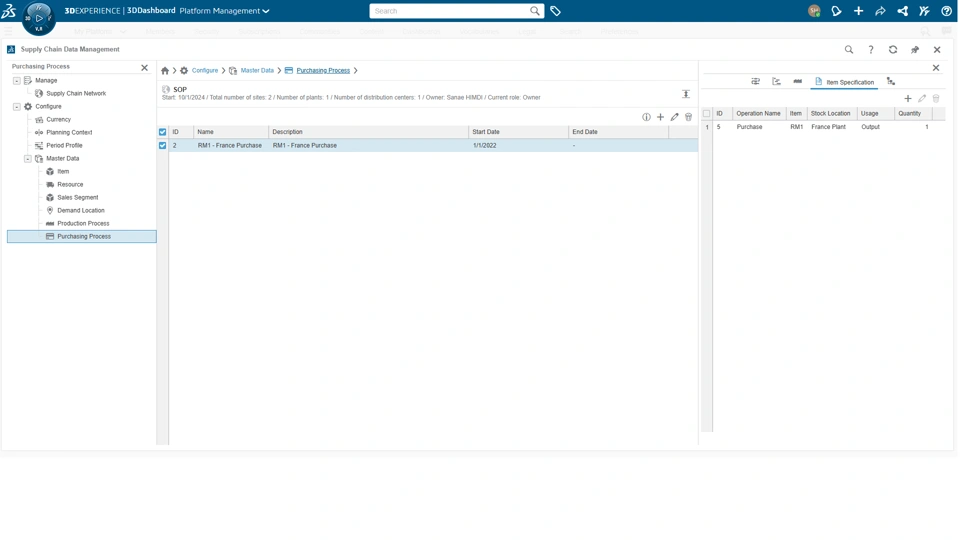The image size is (960, 540).
Task: Open second tab icon in details panel
Action: (x=776, y=81)
